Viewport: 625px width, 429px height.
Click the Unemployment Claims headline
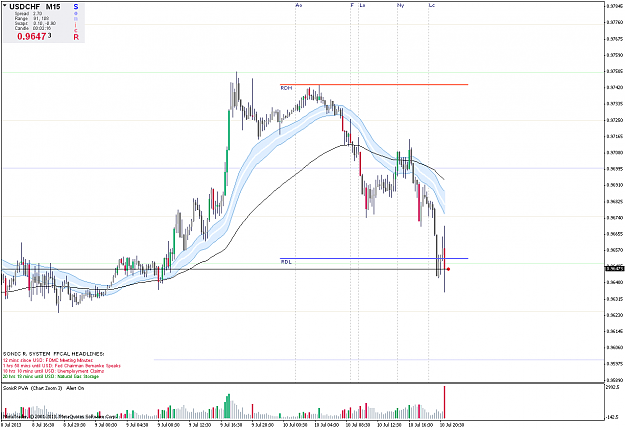[53, 371]
